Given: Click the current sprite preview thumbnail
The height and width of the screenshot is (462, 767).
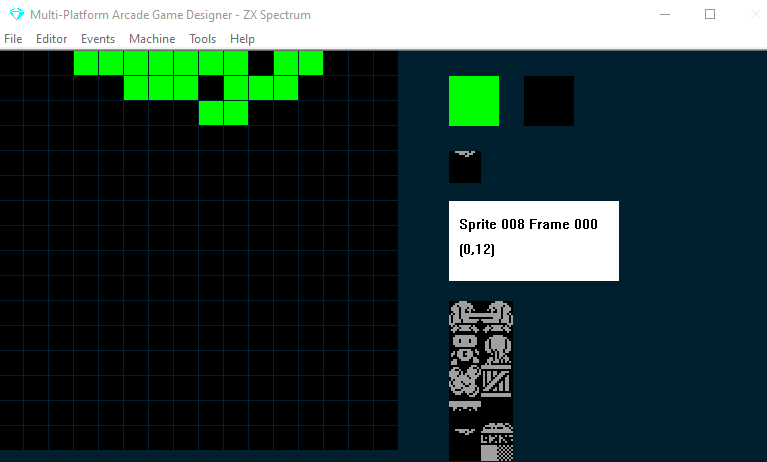Looking at the screenshot, I should pyautogui.click(x=465, y=167).
